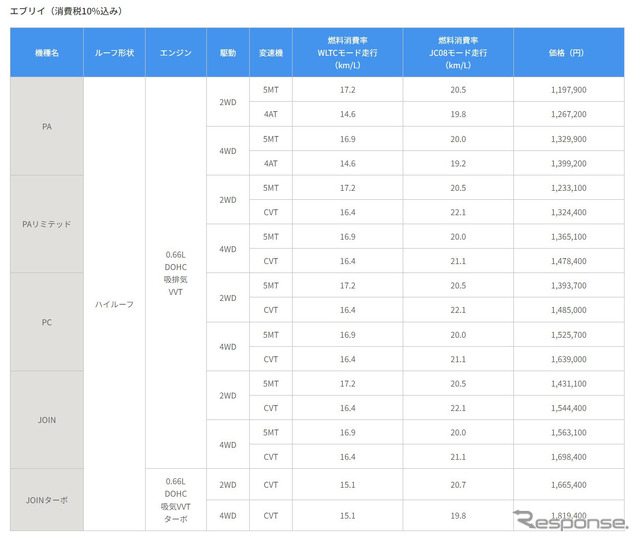Select the price 1,399,200
Image resolution: width=640 pixels, height=542 pixels.
click(569, 164)
